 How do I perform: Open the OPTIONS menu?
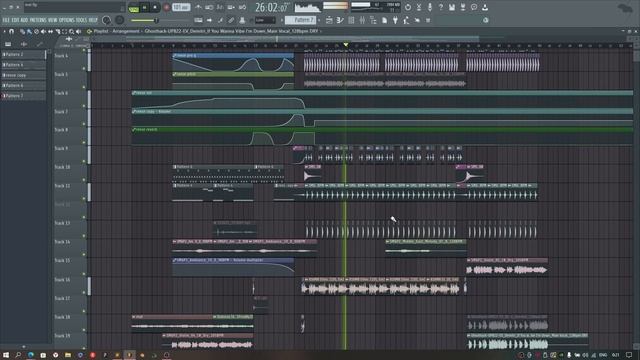(67, 20)
